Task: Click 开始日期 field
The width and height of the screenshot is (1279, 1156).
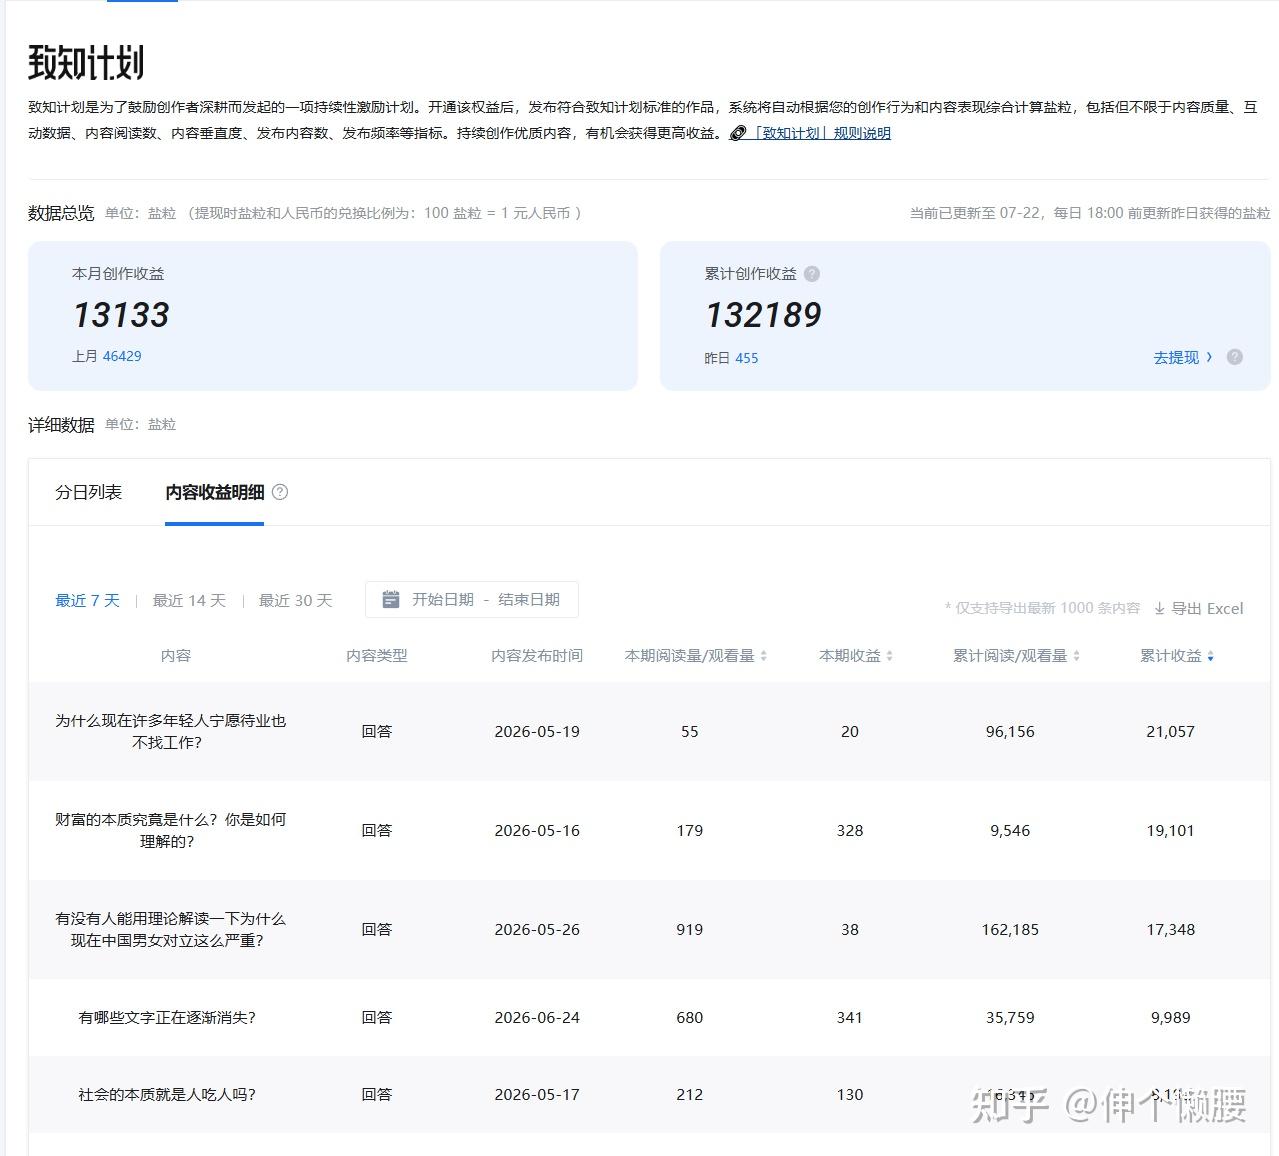Action: pos(443,599)
